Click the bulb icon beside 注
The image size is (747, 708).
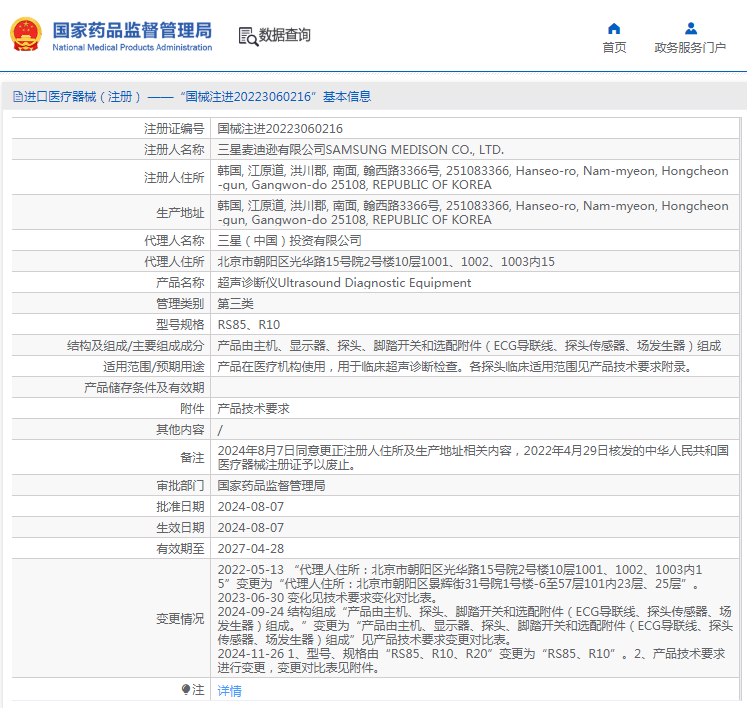[x=186, y=689]
